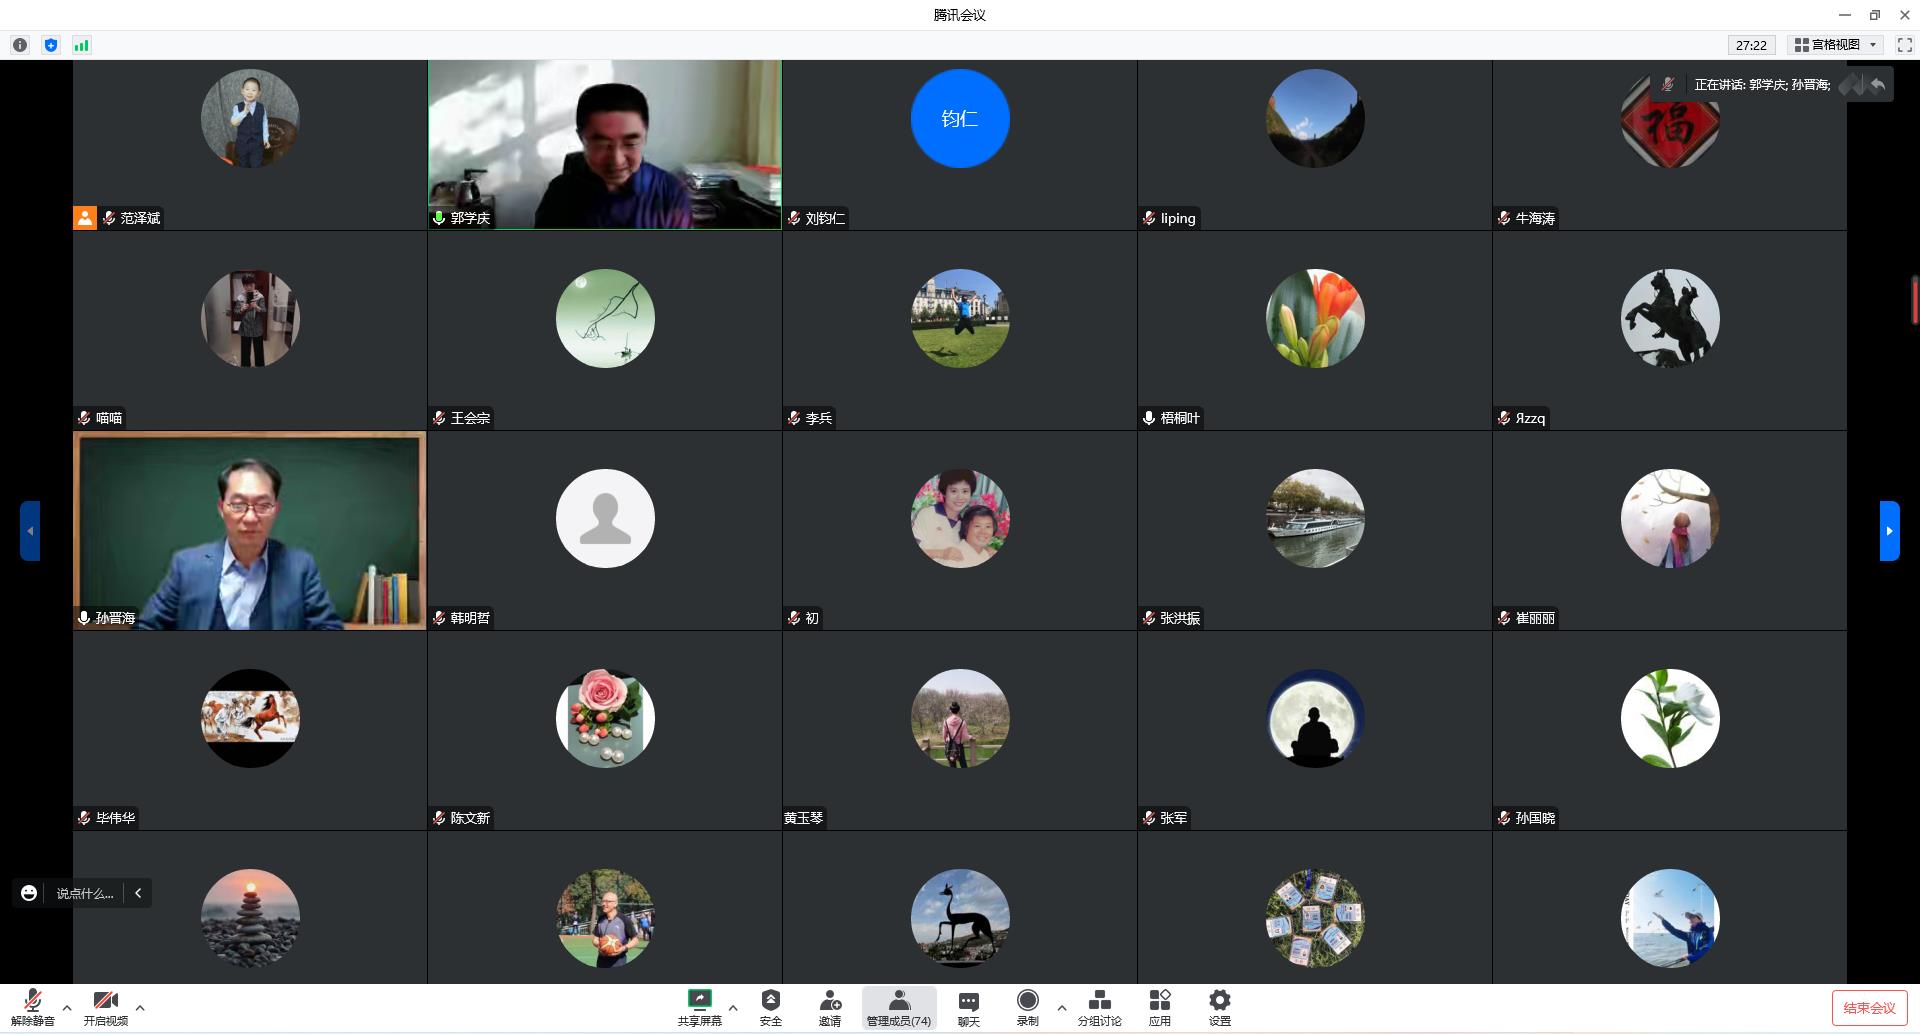Viewport: 1920px width, 1034px height.
Task: Click the meeting info icon at top left
Action: click(x=20, y=45)
